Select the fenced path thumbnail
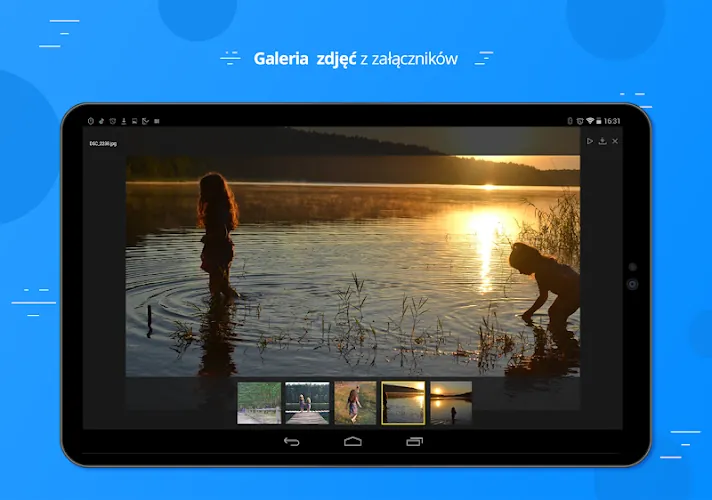Viewport: 712px width, 500px height. point(259,403)
